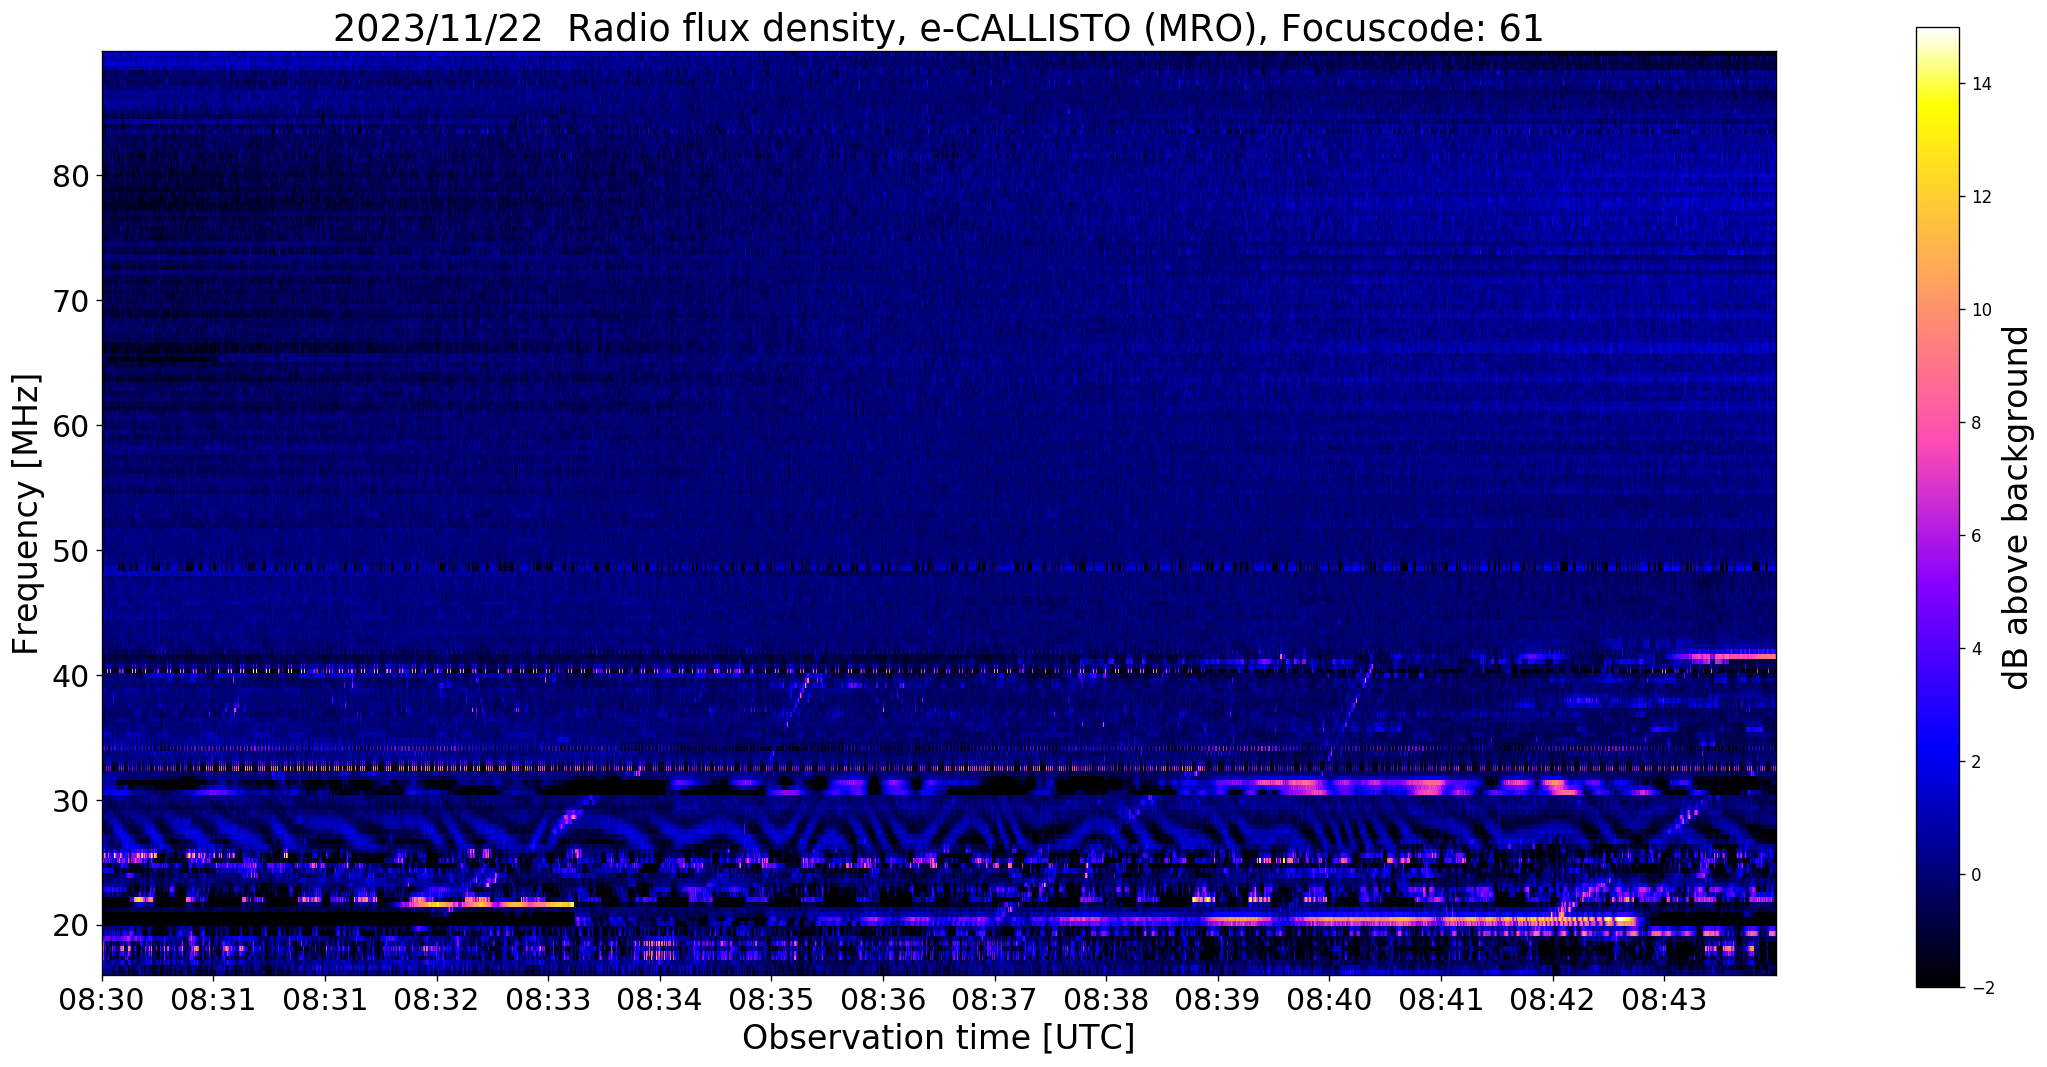2047x1067 pixels.
Task: Select the 08:39 time tick label
Action: [x=1217, y=999]
